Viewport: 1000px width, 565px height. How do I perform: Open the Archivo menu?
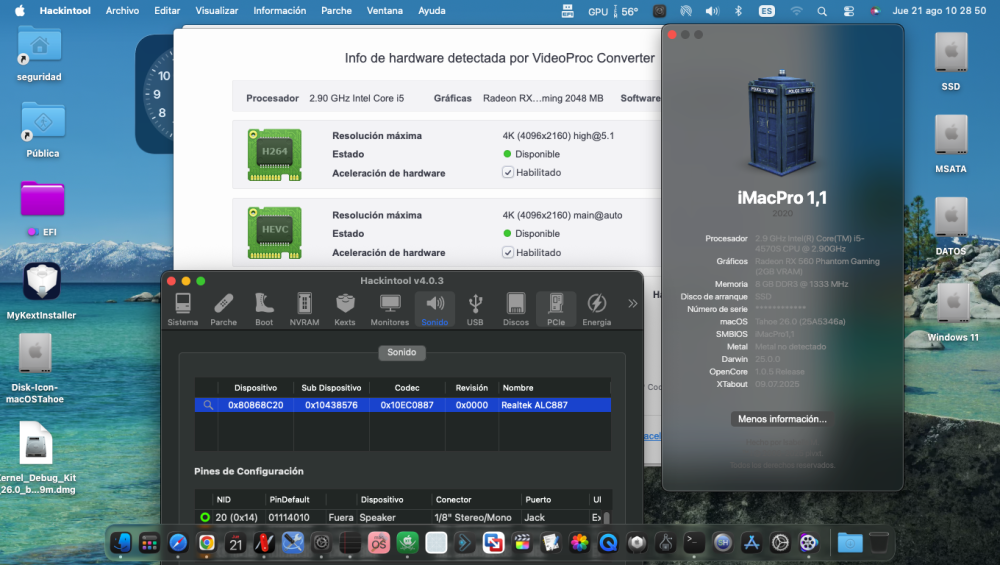[122, 11]
